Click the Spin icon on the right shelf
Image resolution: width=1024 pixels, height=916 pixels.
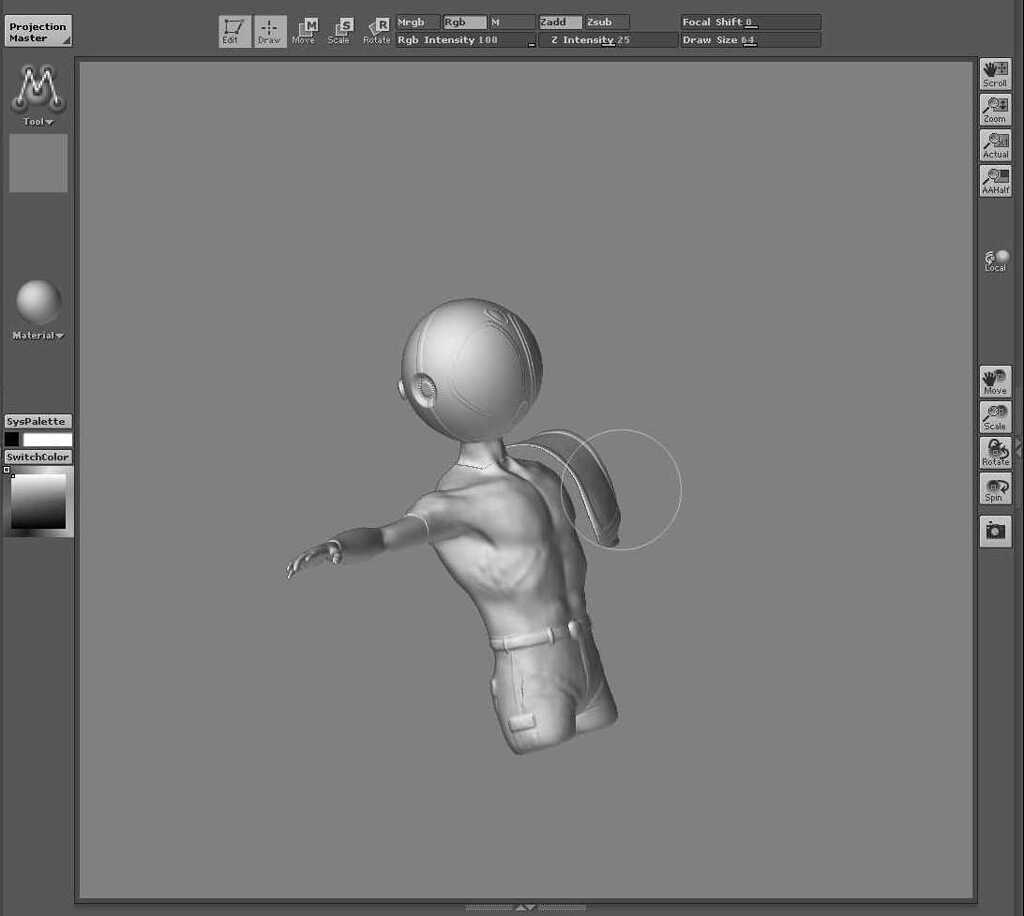[995, 488]
